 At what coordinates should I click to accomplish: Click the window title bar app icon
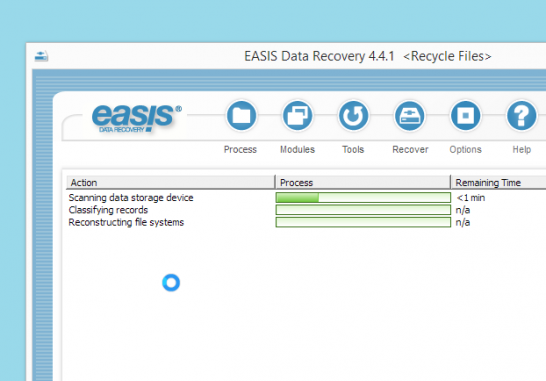[x=41, y=56]
